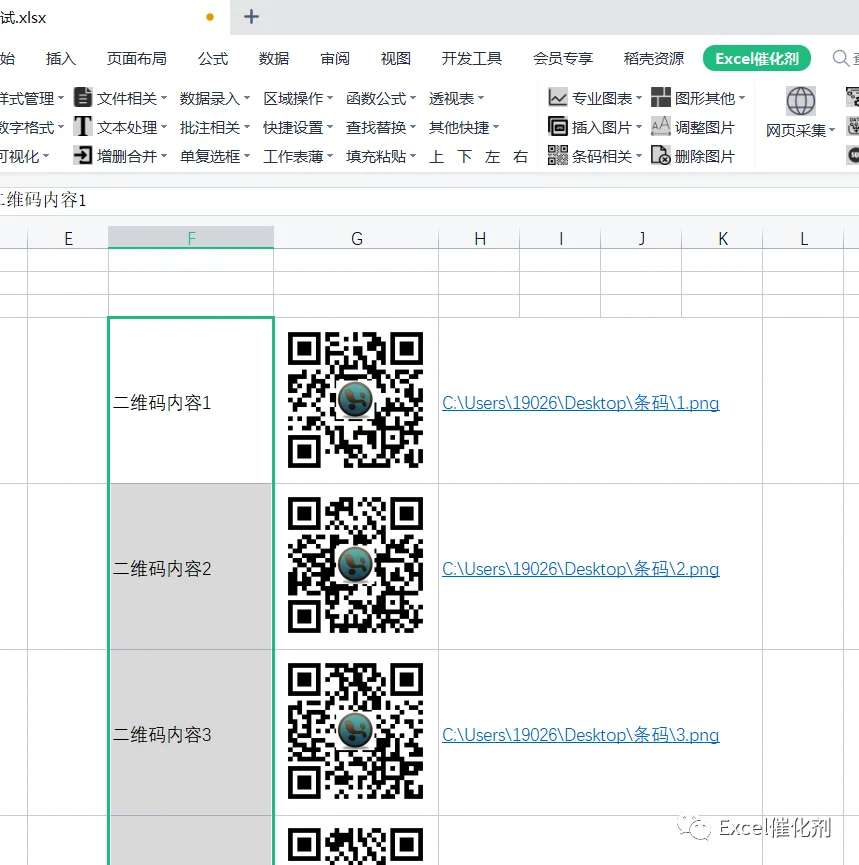Screen dimensions: 859x865
Task: Click the 删除图片 icon
Action: tap(660, 156)
